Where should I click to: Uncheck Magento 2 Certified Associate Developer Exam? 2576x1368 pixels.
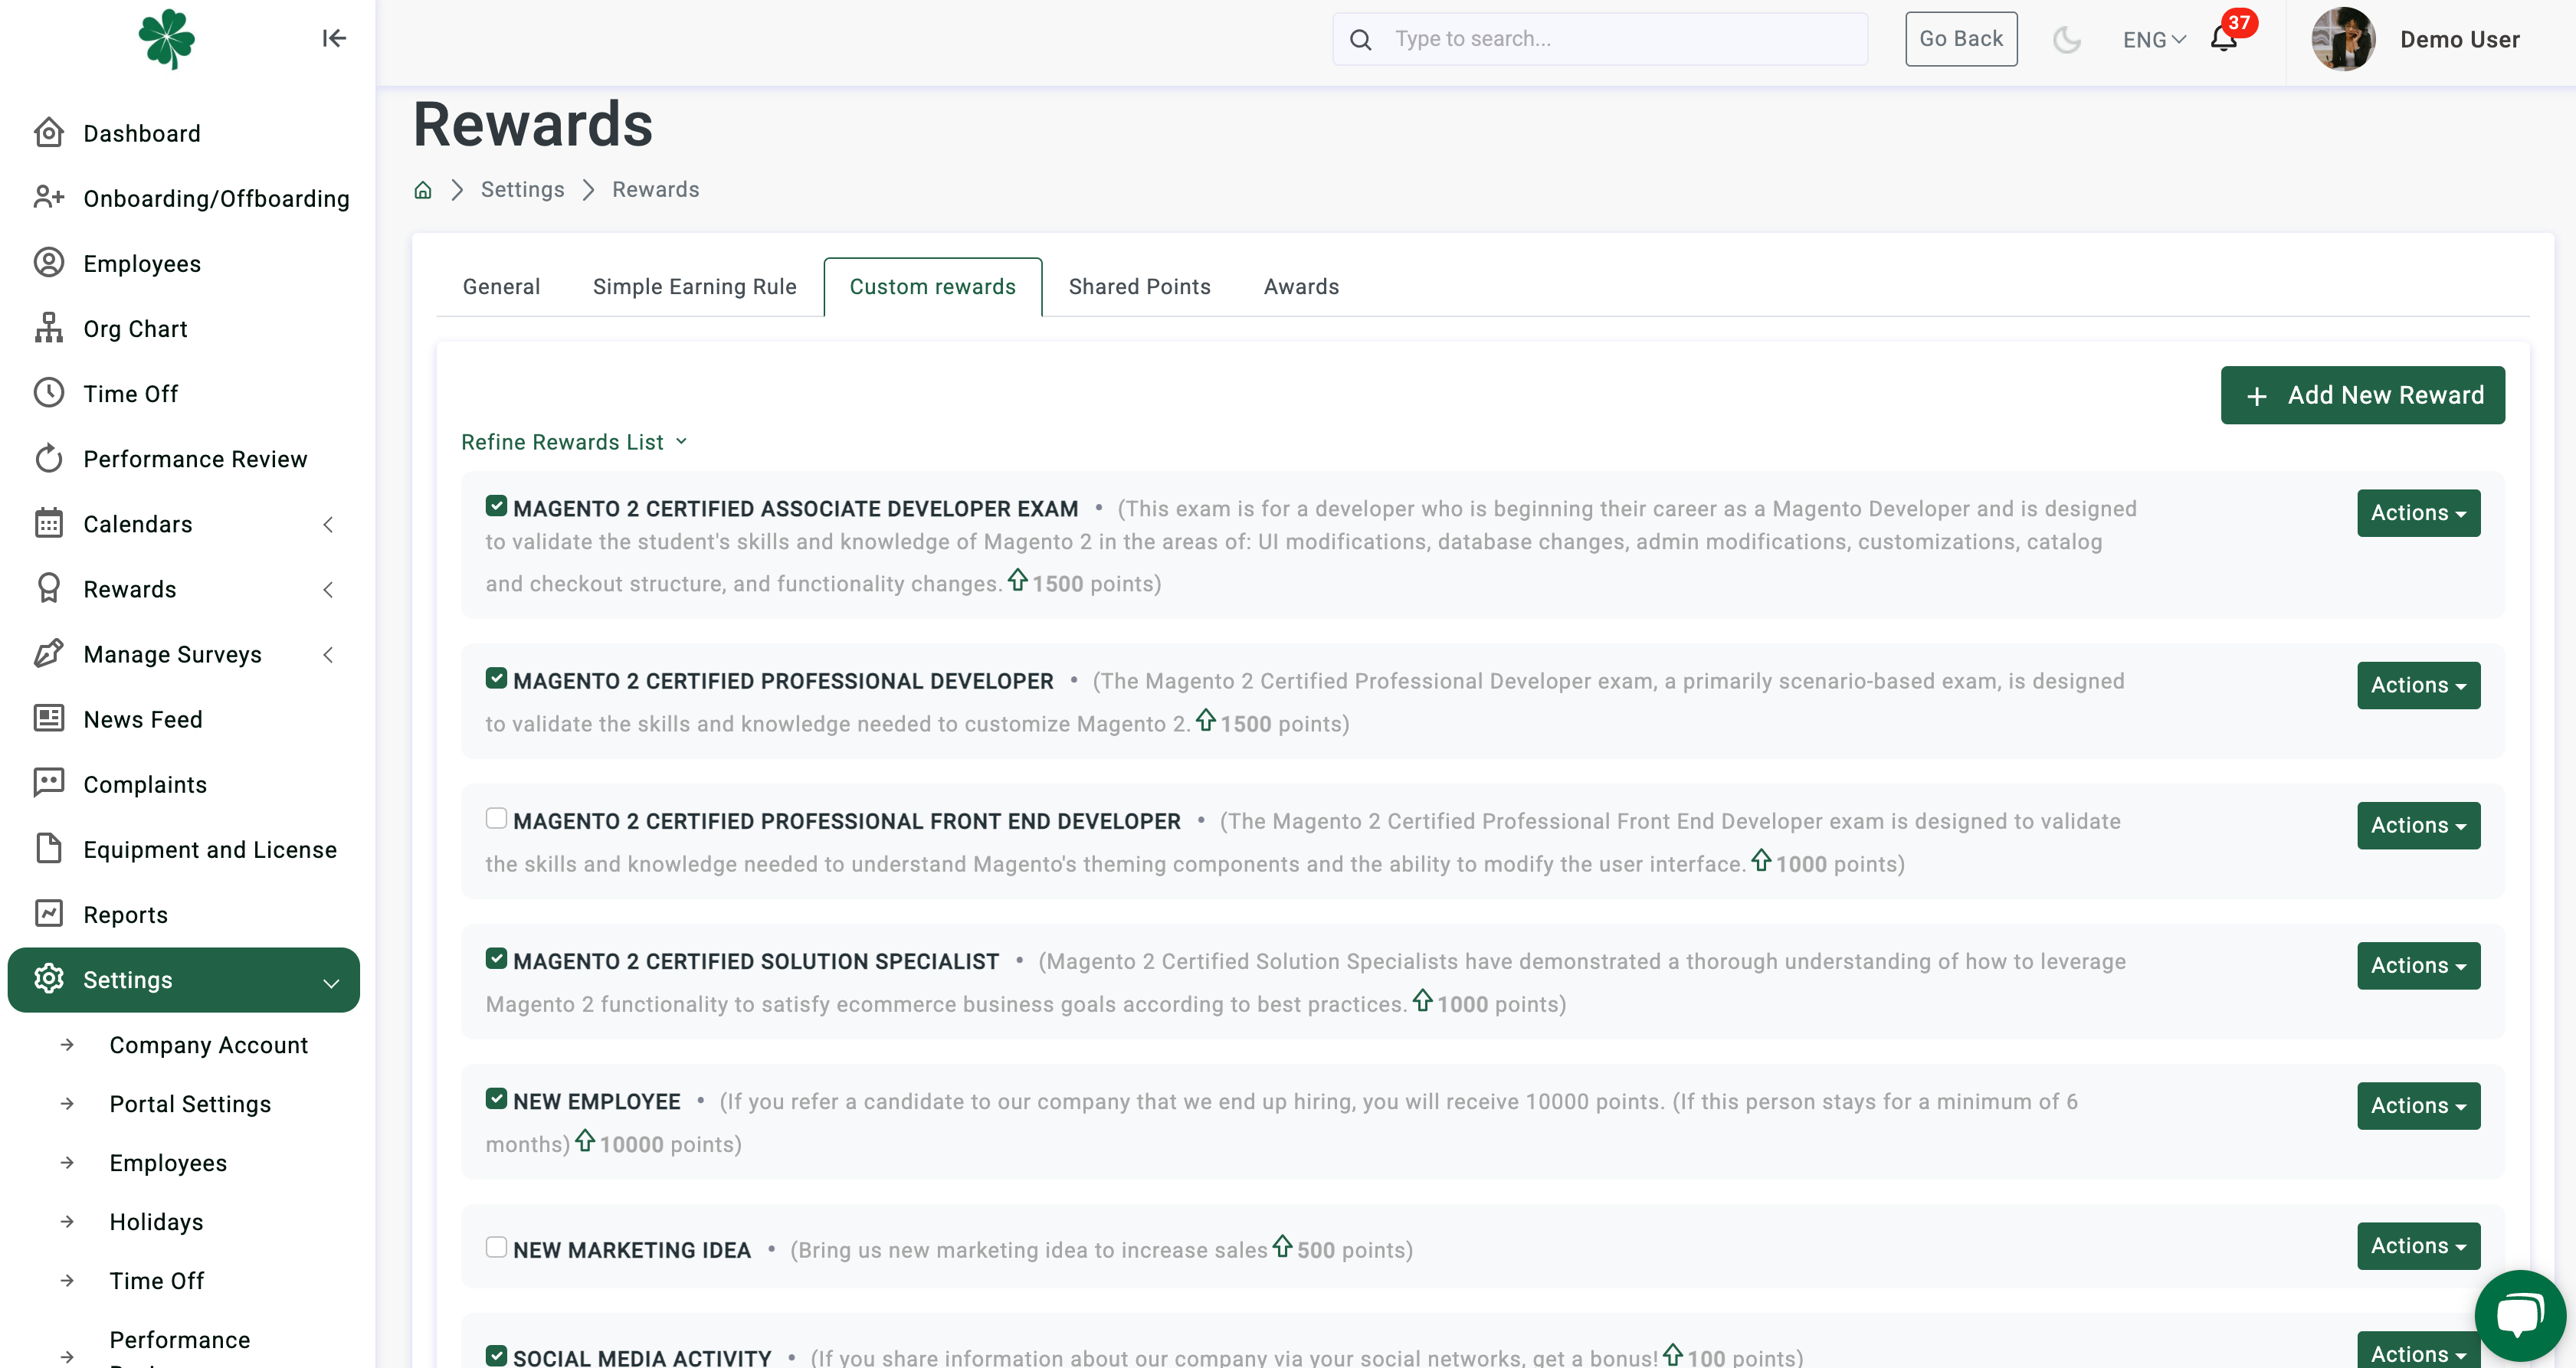(496, 506)
